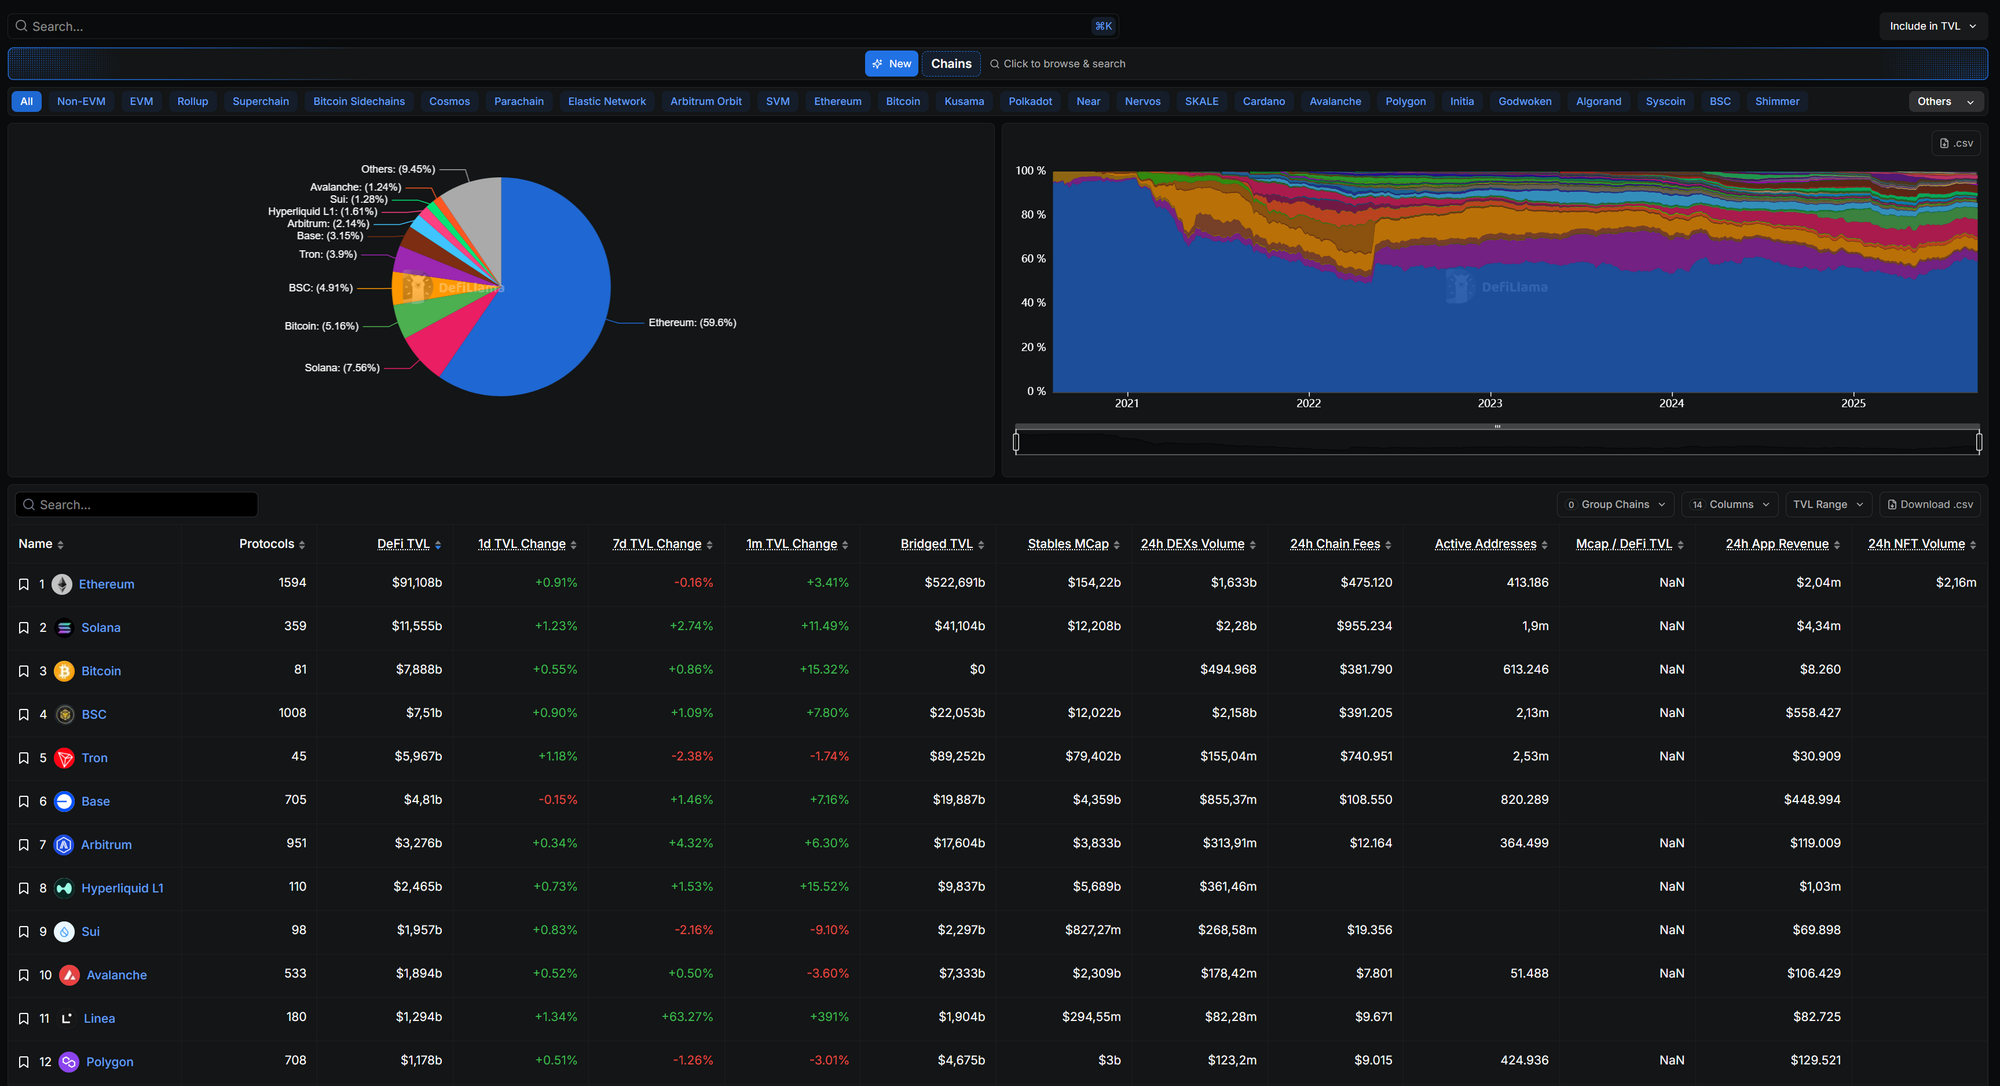Screen dimensions: 2000x1086
Task: Bookmark the Ethereum row
Action: coord(24,584)
